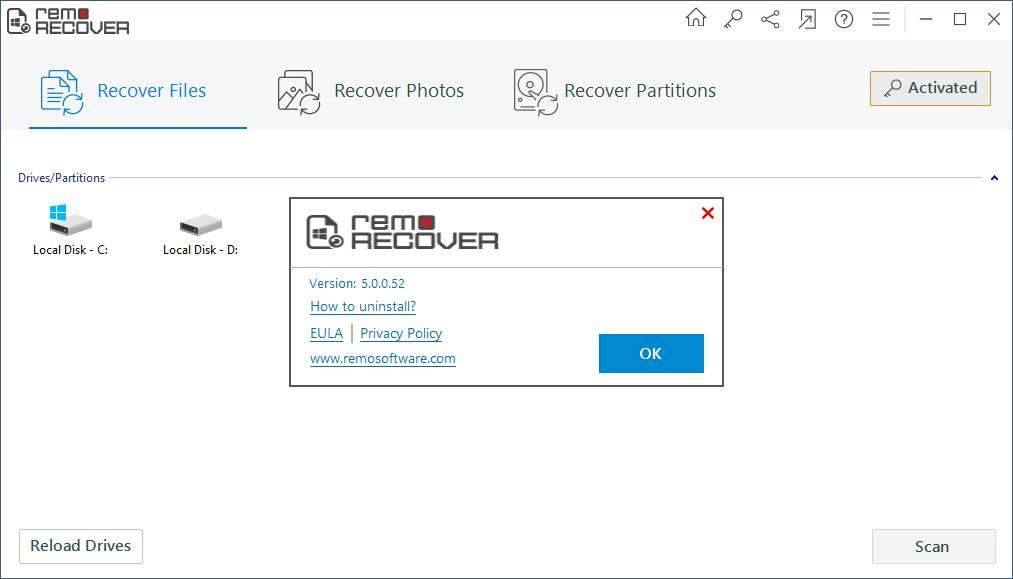Start a Scan
The width and height of the screenshot is (1013, 579).
pyautogui.click(x=932, y=546)
